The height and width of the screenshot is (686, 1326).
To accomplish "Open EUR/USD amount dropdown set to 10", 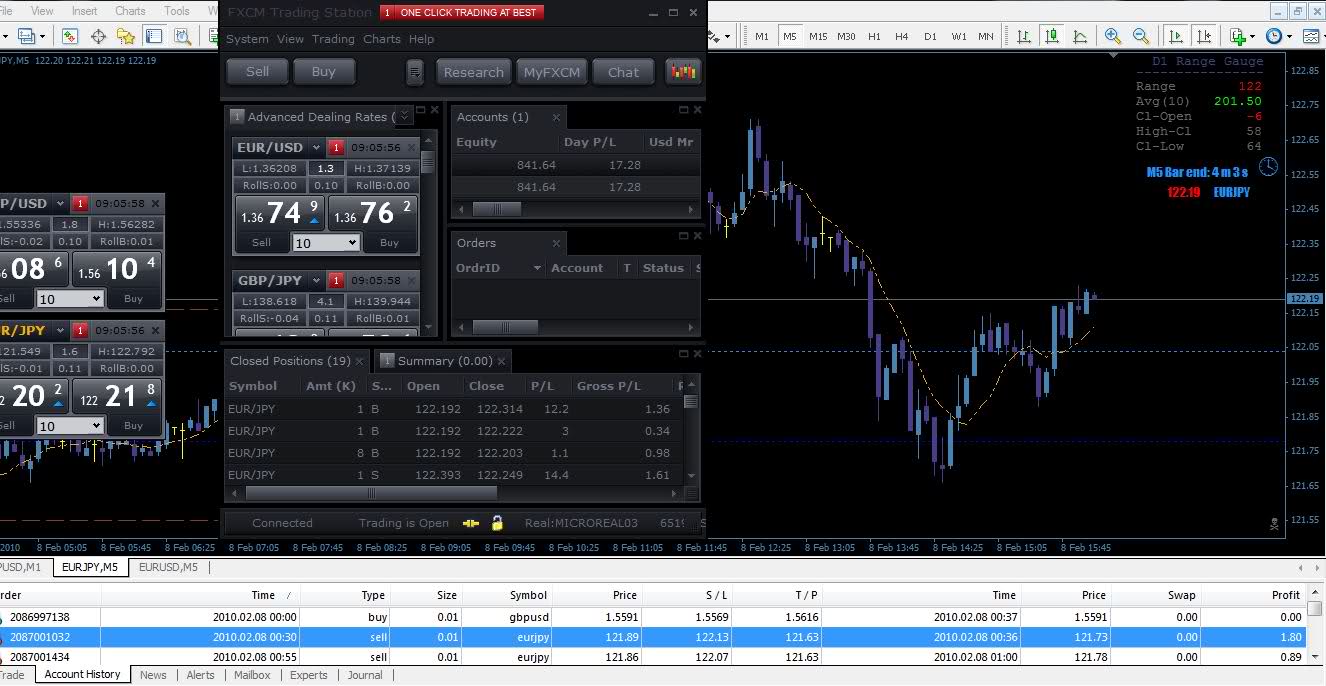I will tap(325, 243).
